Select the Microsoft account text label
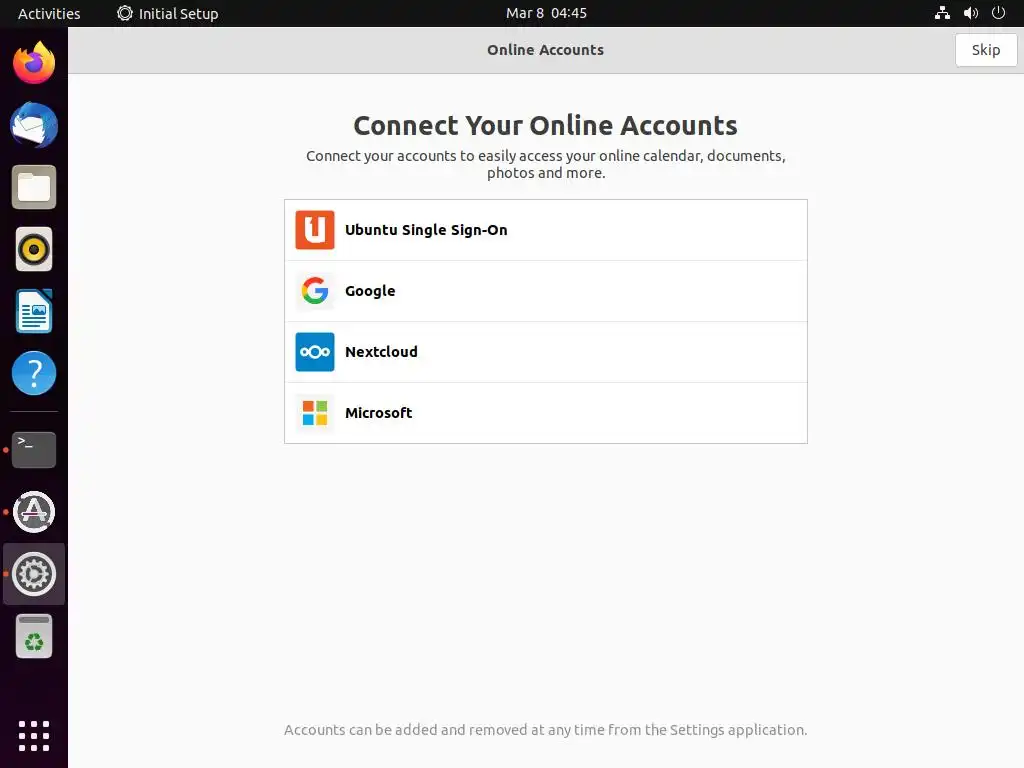Viewport: 1024px width, 768px height. [378, 413]
